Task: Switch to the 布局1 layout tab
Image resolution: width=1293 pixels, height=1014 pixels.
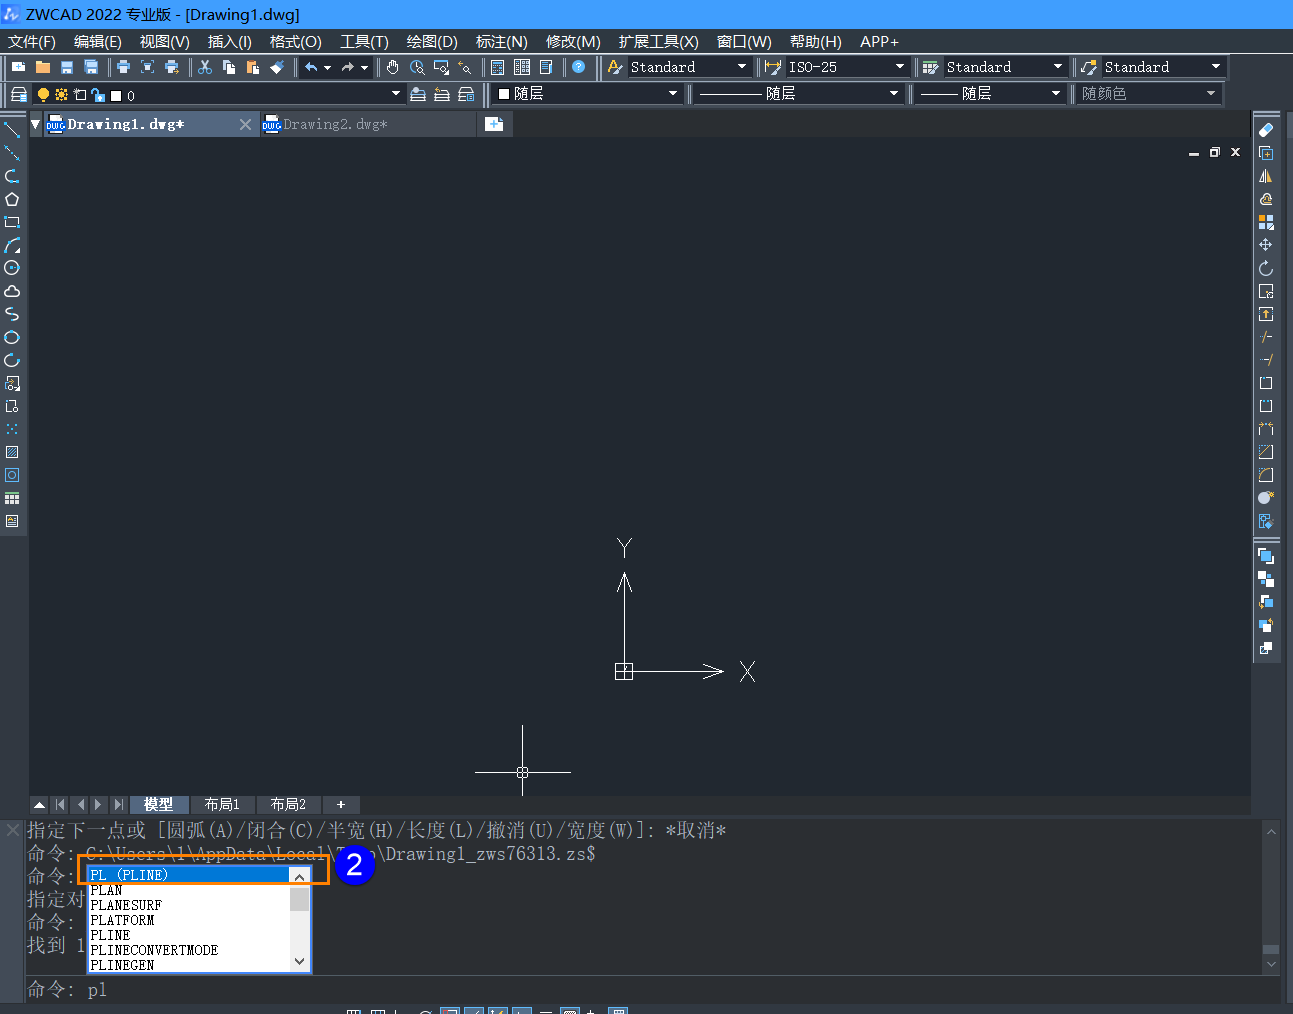Action: 222,804
